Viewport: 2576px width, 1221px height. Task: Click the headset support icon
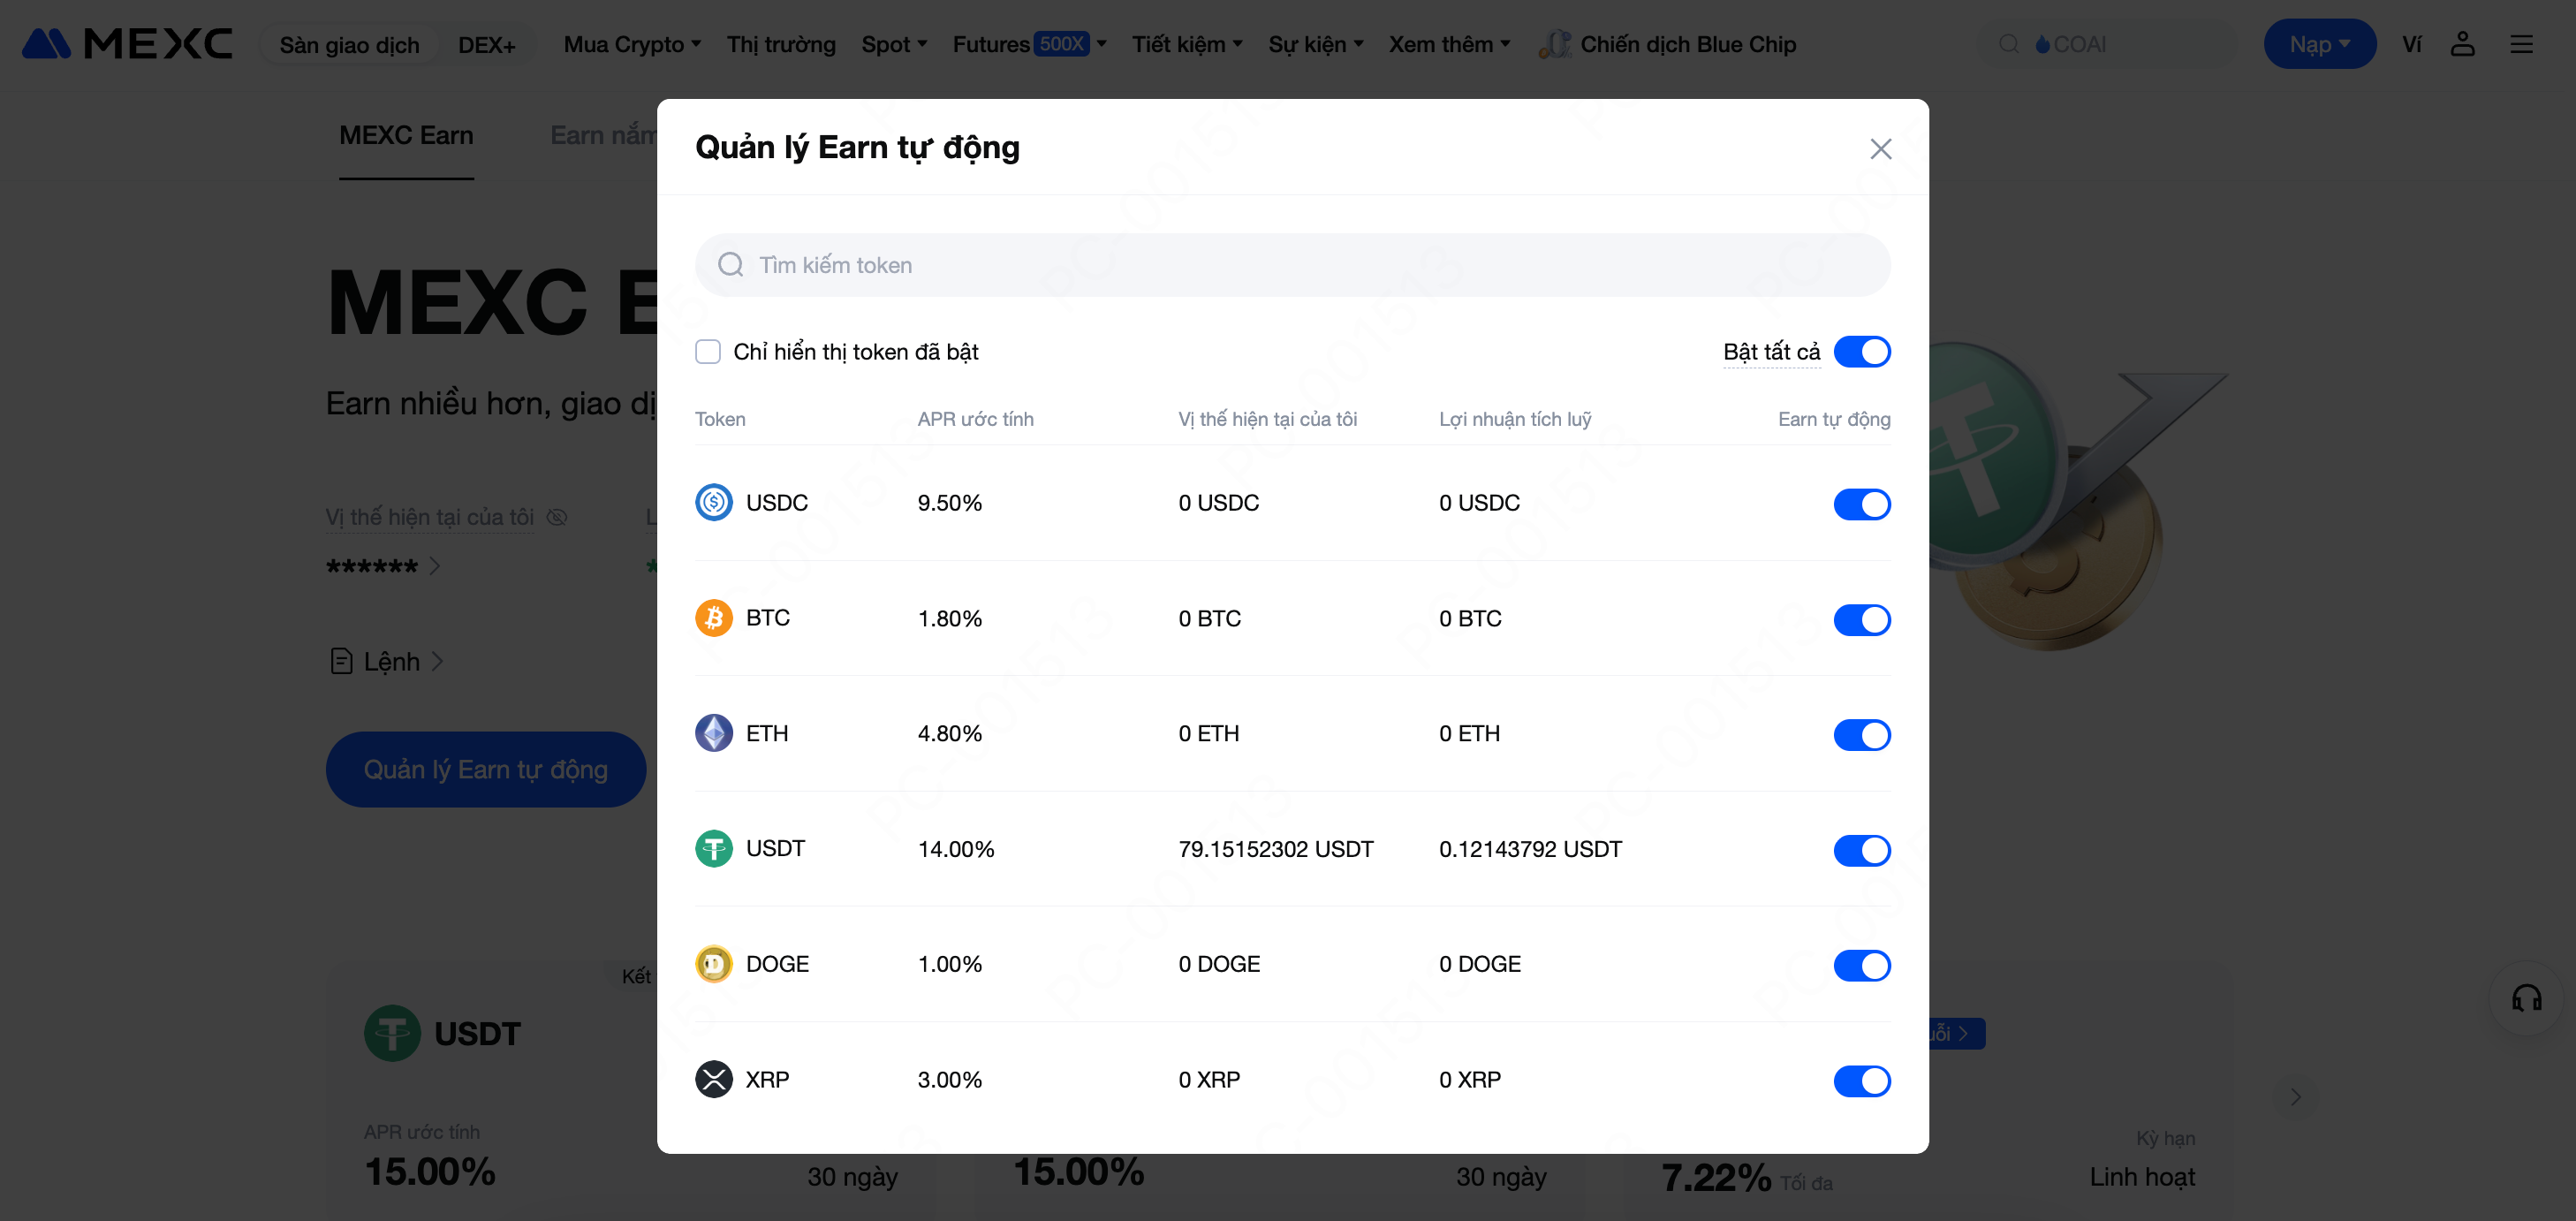point(2526,998)
